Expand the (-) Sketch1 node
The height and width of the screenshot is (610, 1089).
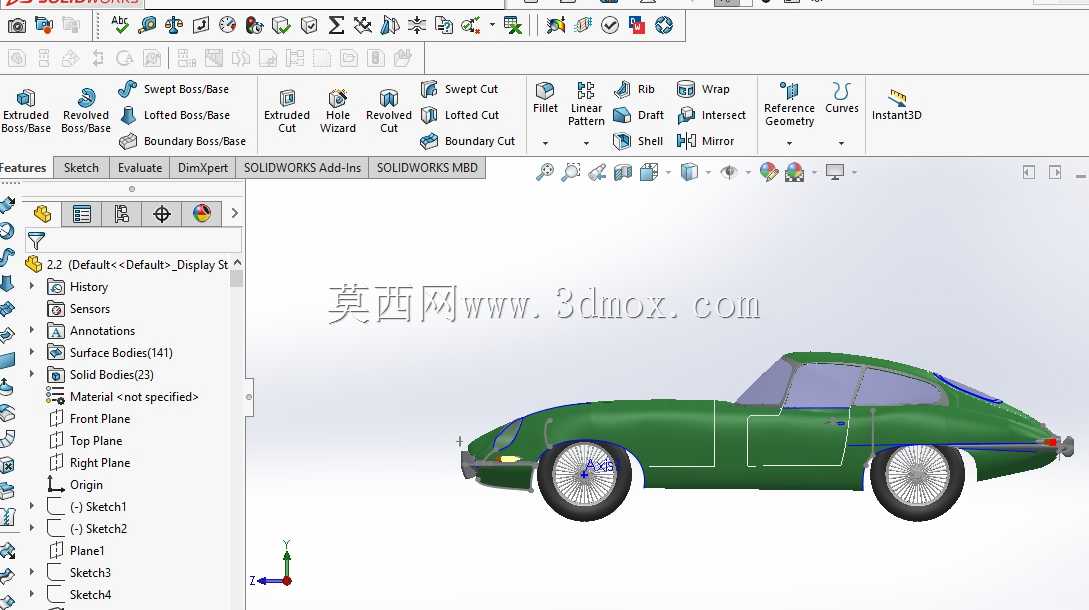pos(32,506)
